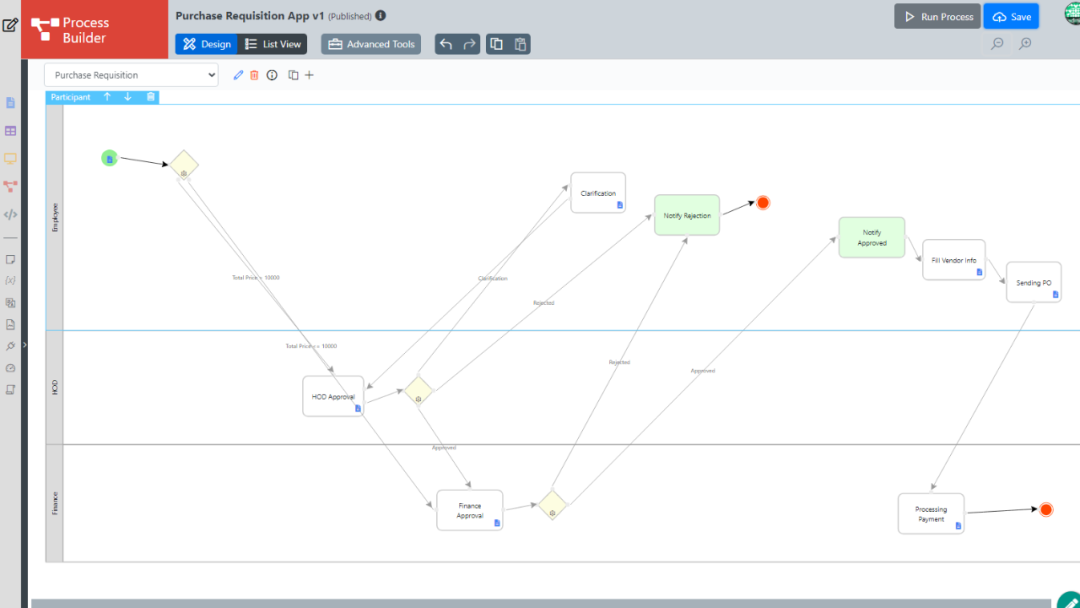Click the teal quick edit button at bottom-right
The height and width of the screenshot is (608, 1080).
point(1070,600)
